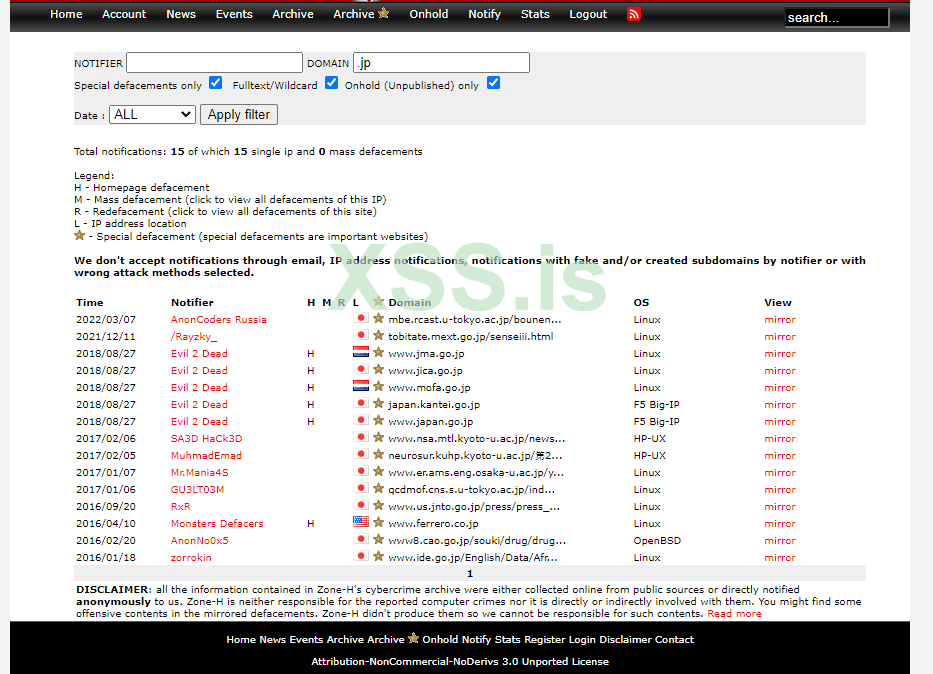Screen dimensions: 933x674
Task: Click the star next to tobitate.mext.go.jp
Action: [378, 335]
